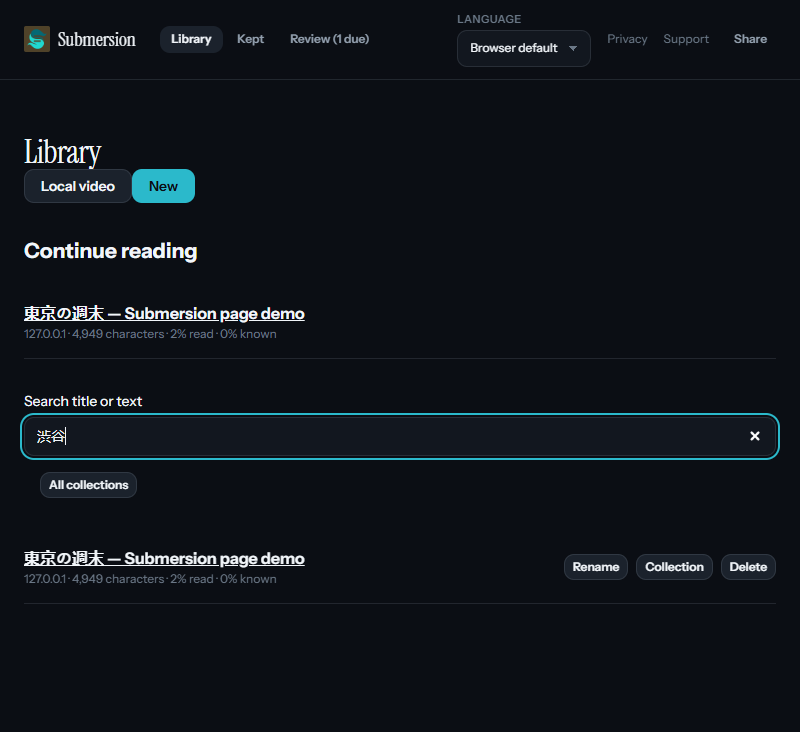Click the Share button
The width and height of the screenshot is (800, 732).
pyautogui.click(x=750, y=39)
